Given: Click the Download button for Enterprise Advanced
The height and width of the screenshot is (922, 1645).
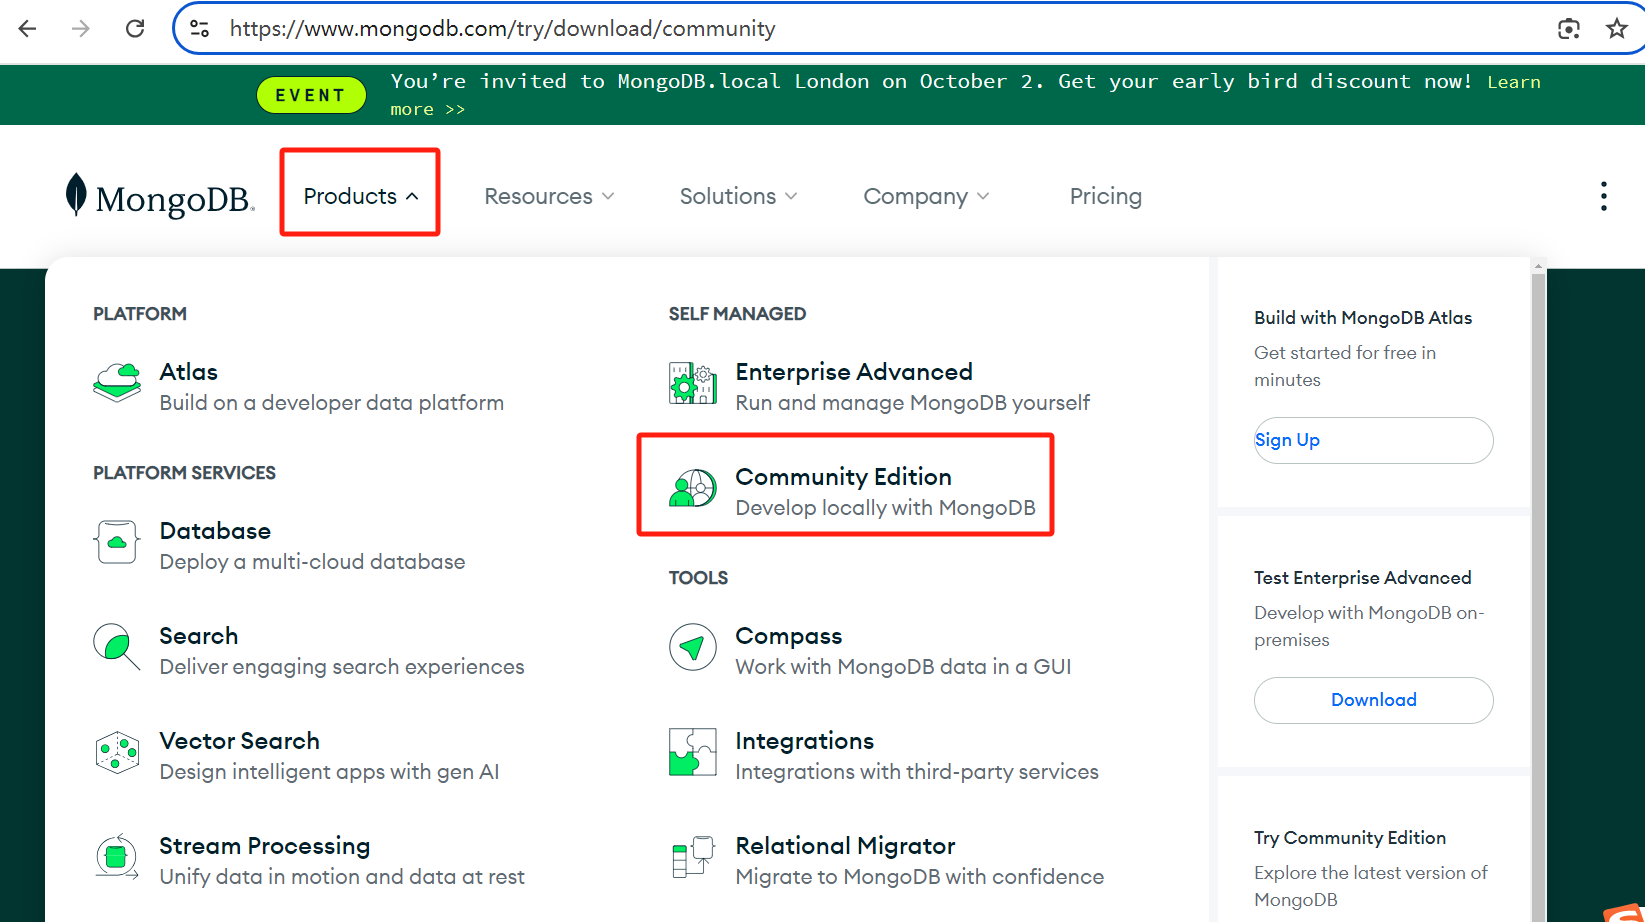Looking at the screenshot, I should pos(1373,700).
